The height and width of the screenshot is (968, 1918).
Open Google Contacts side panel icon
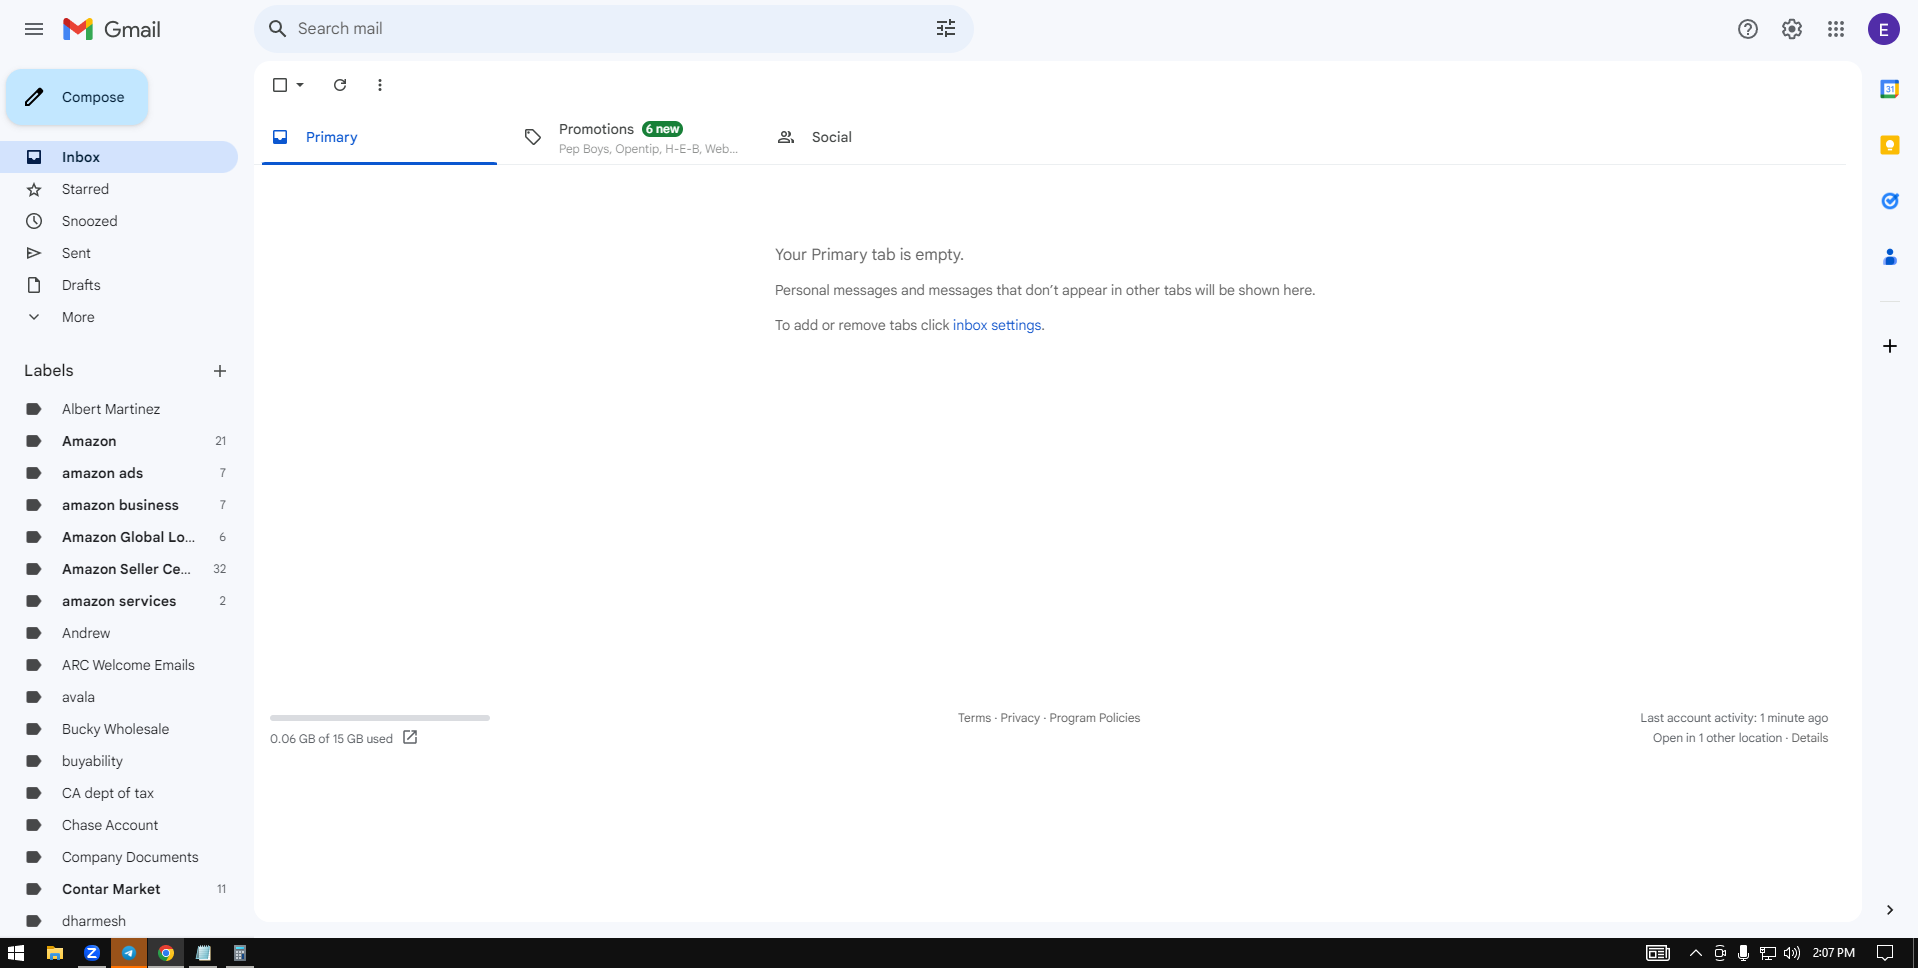(1890, 257)
